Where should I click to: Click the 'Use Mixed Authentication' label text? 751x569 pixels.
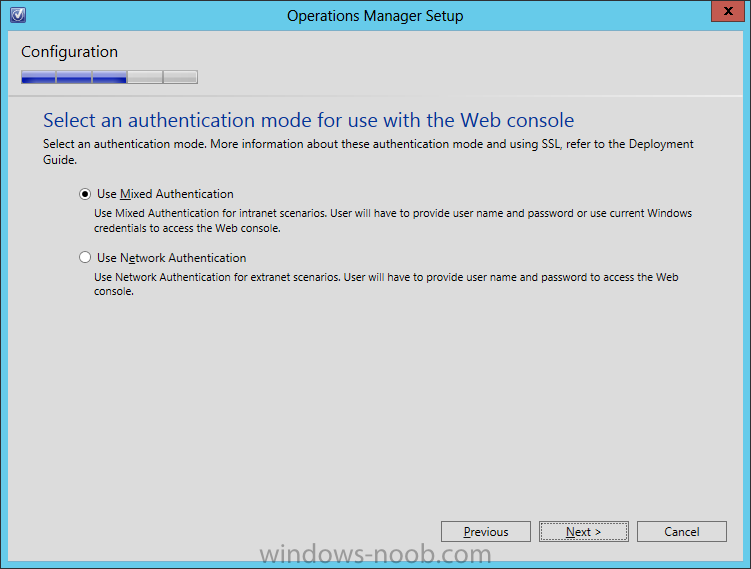click(165, 194)
